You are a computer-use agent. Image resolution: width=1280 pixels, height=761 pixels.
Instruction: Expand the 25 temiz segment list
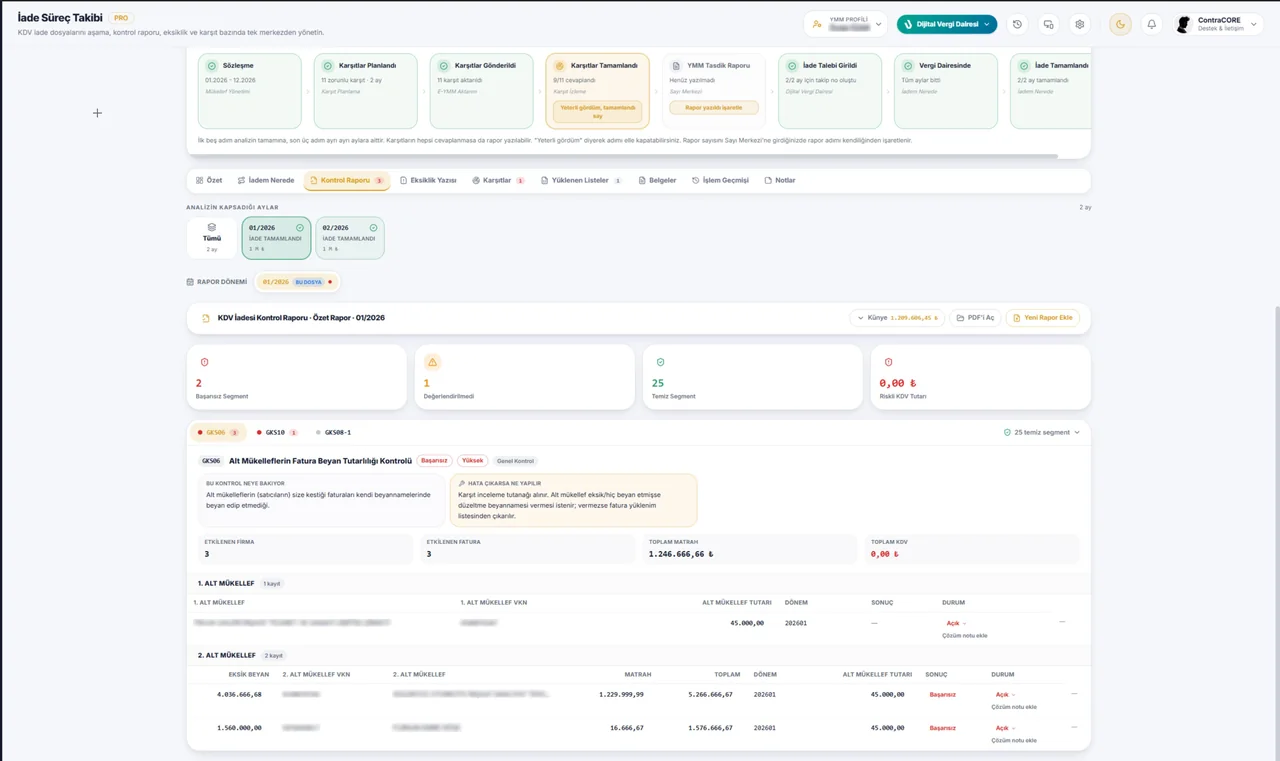pyautogui.click(x=1042, y=433)
